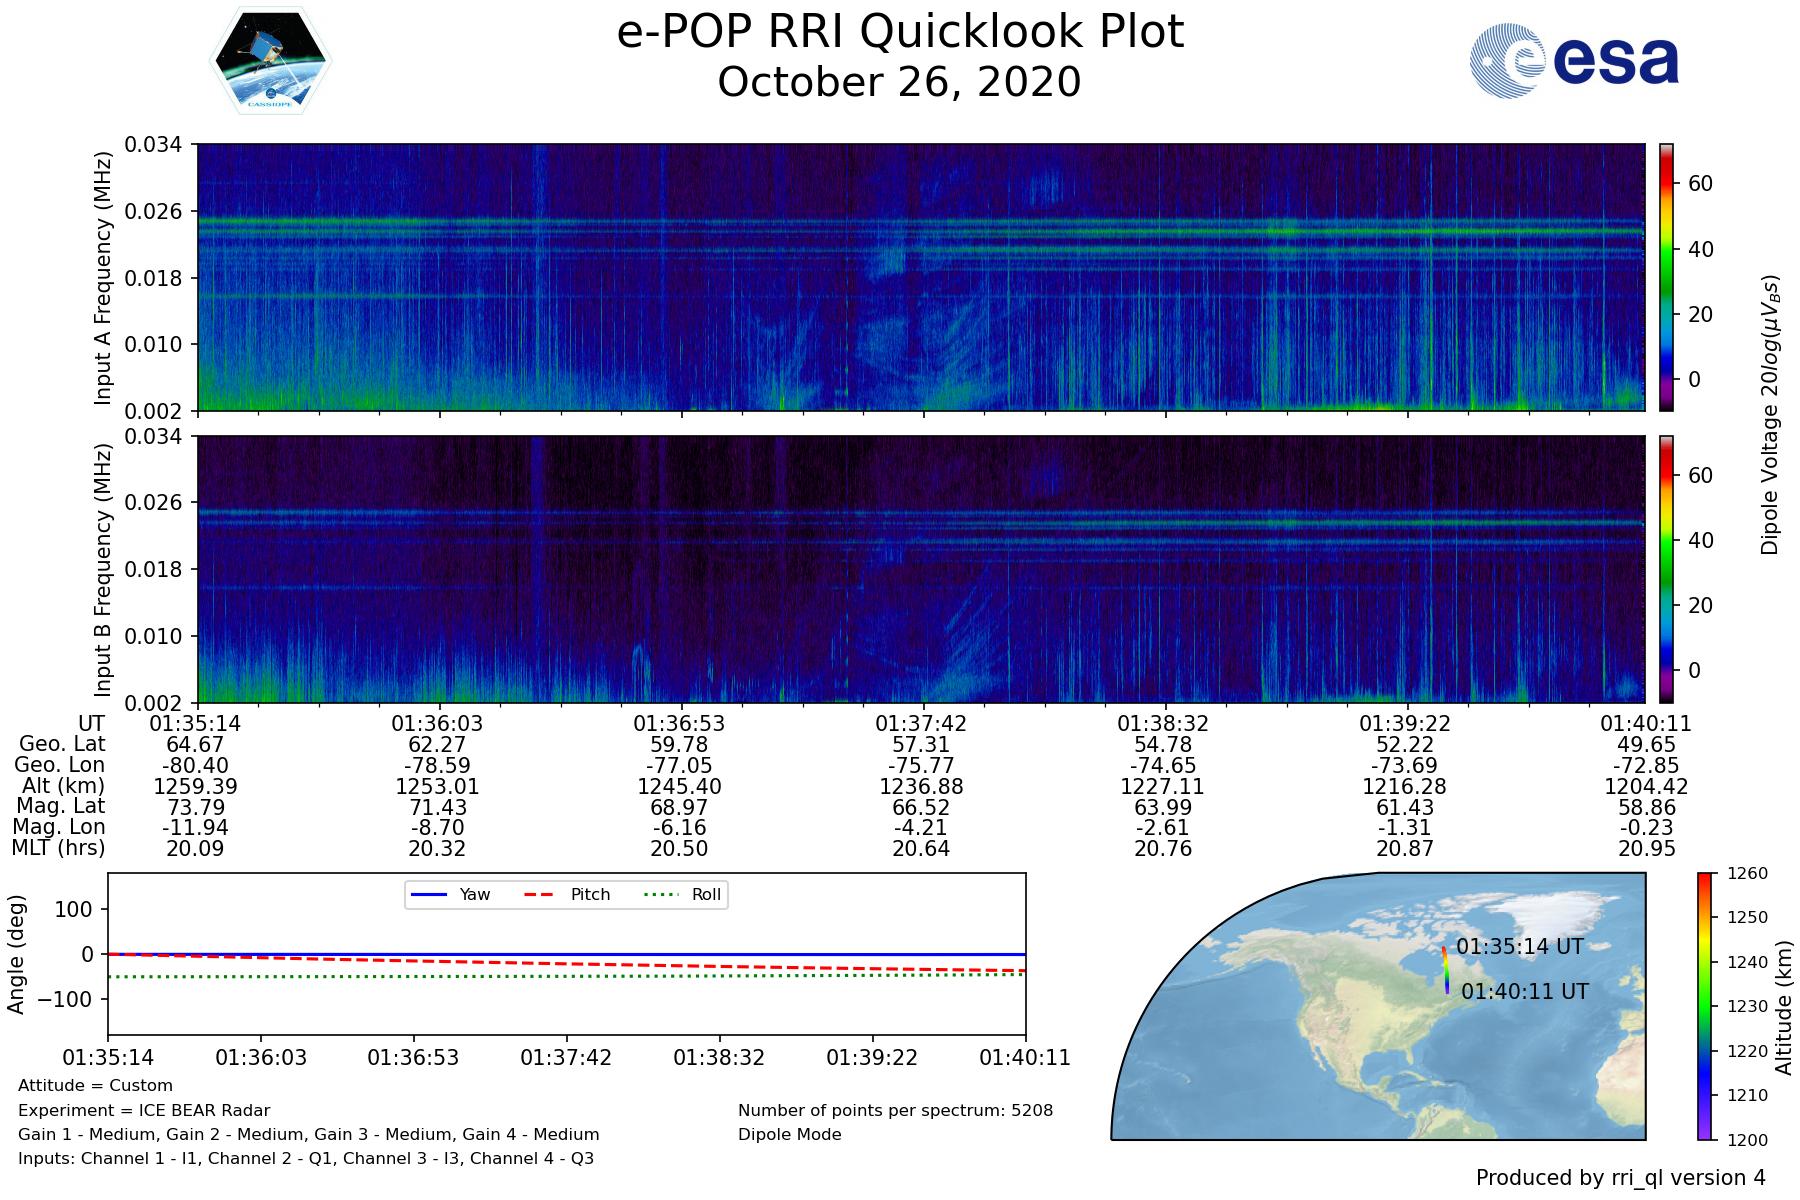
Task: Click the Yaw legend entry
Action: [x=450, y=895]
